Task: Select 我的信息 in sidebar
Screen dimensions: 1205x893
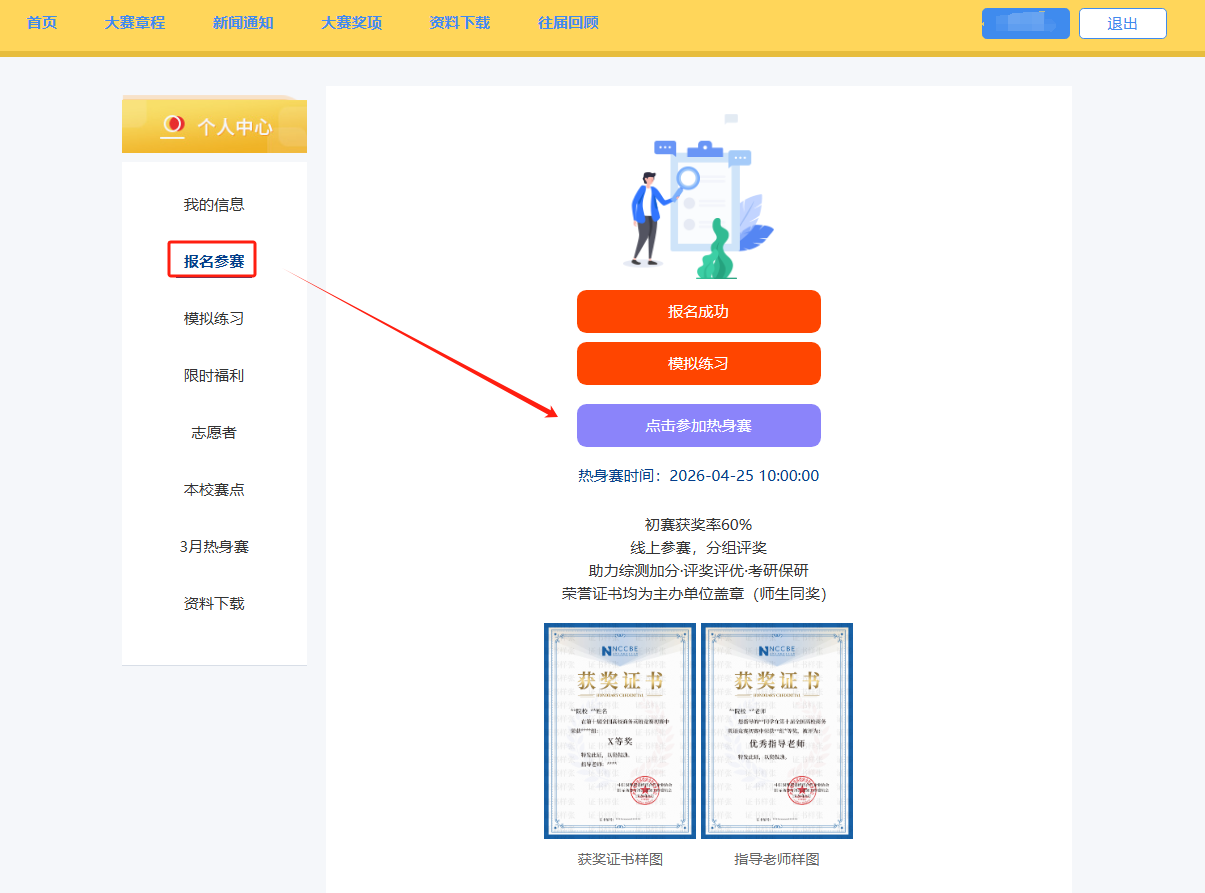Action: click(214, 205)
